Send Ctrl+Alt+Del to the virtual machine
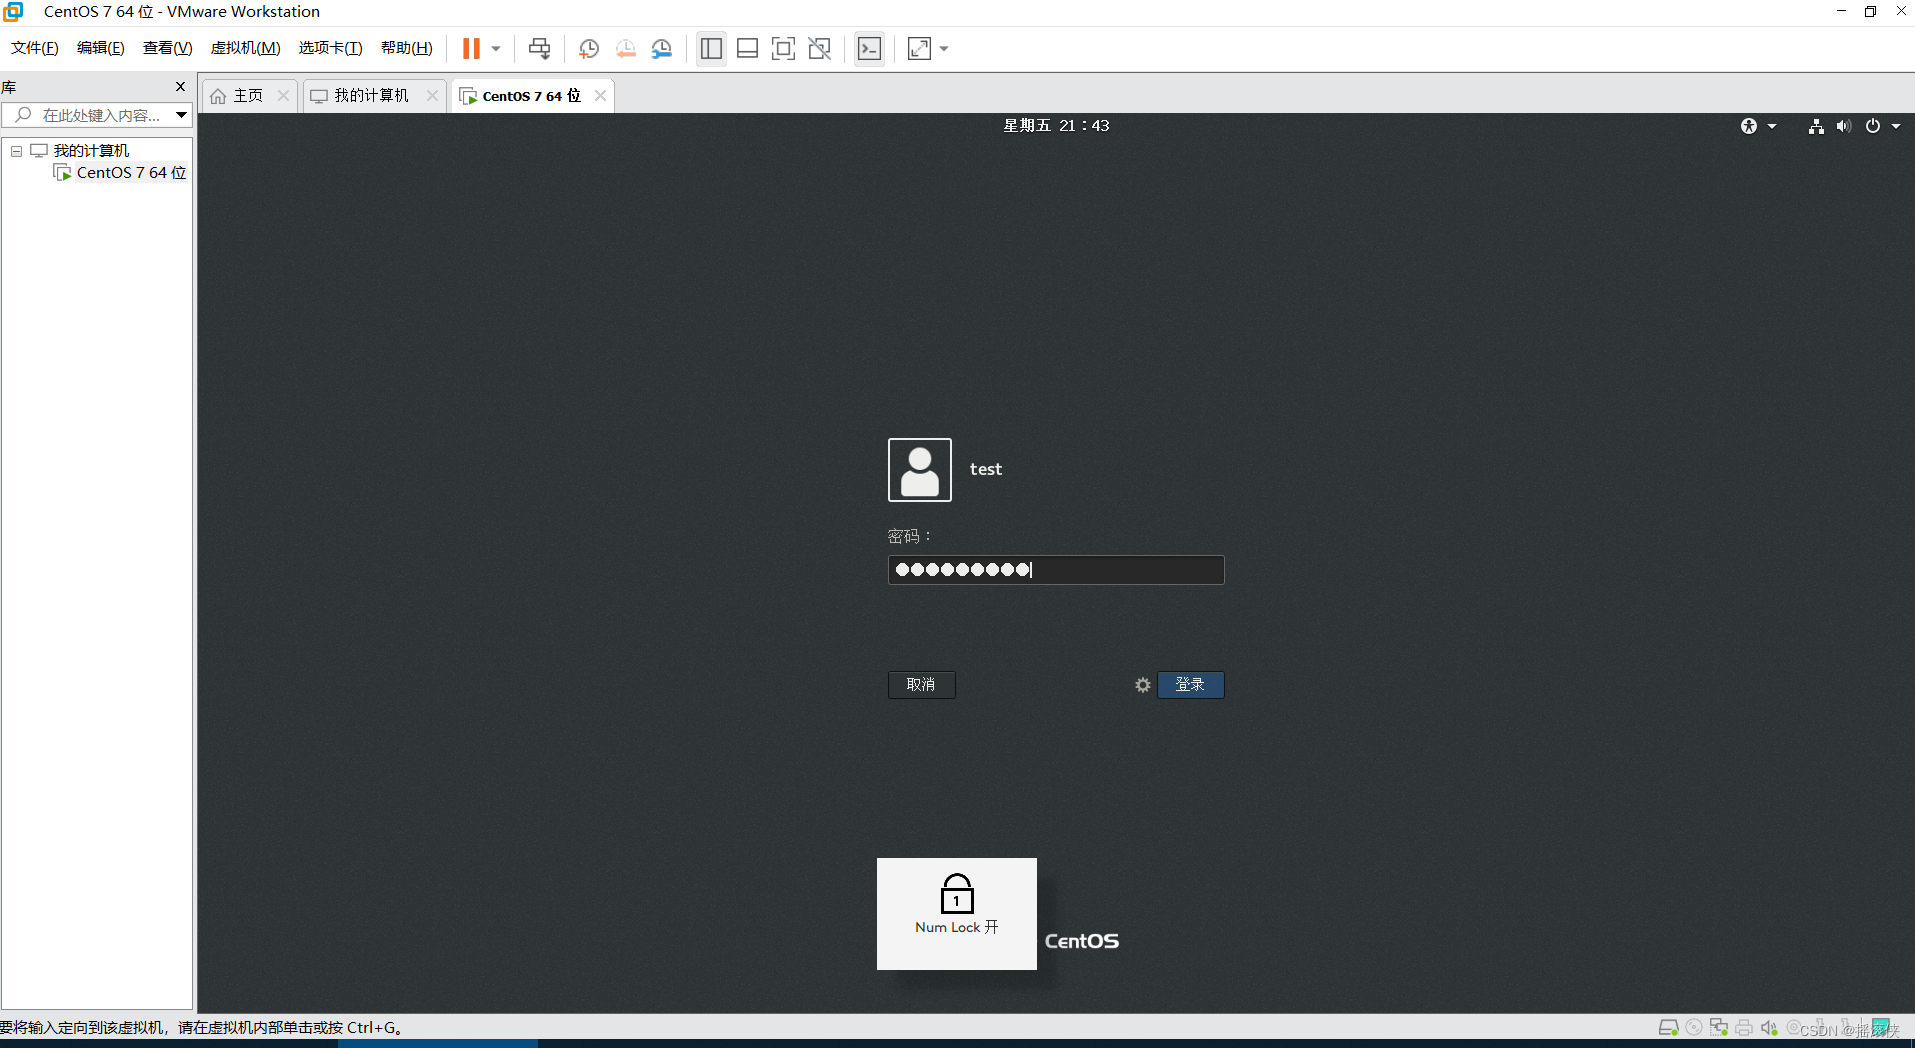The image size is (1915, 1048). point(539,48)
